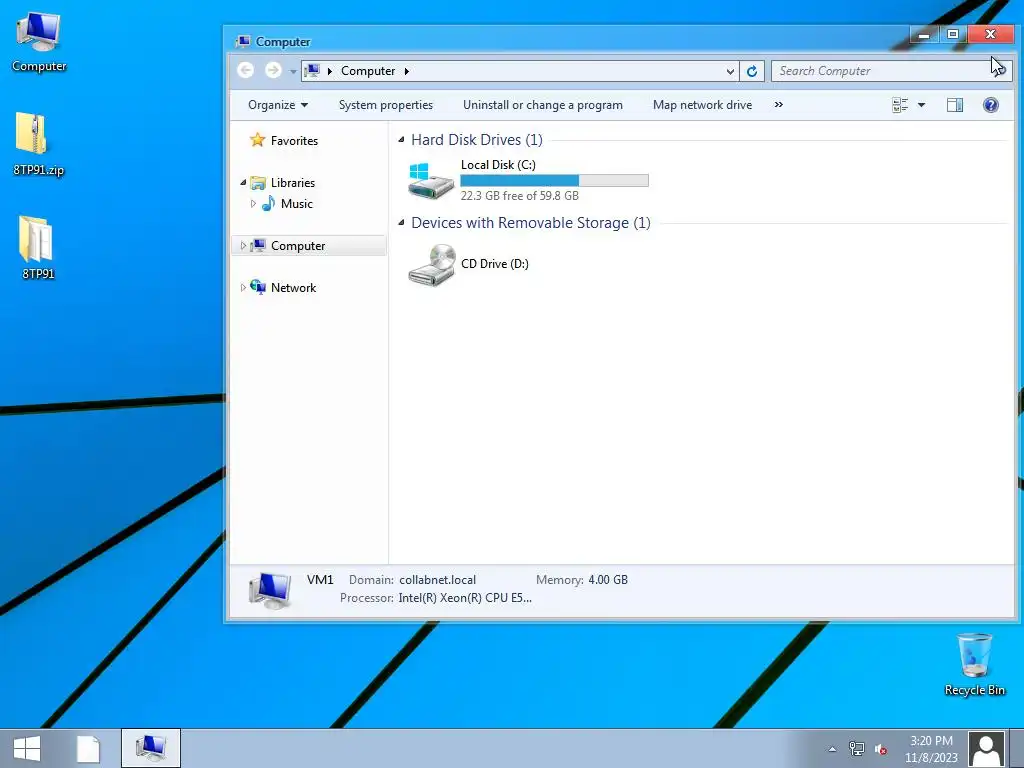
Task: Close the Computer window
Action: click(991, 34)
